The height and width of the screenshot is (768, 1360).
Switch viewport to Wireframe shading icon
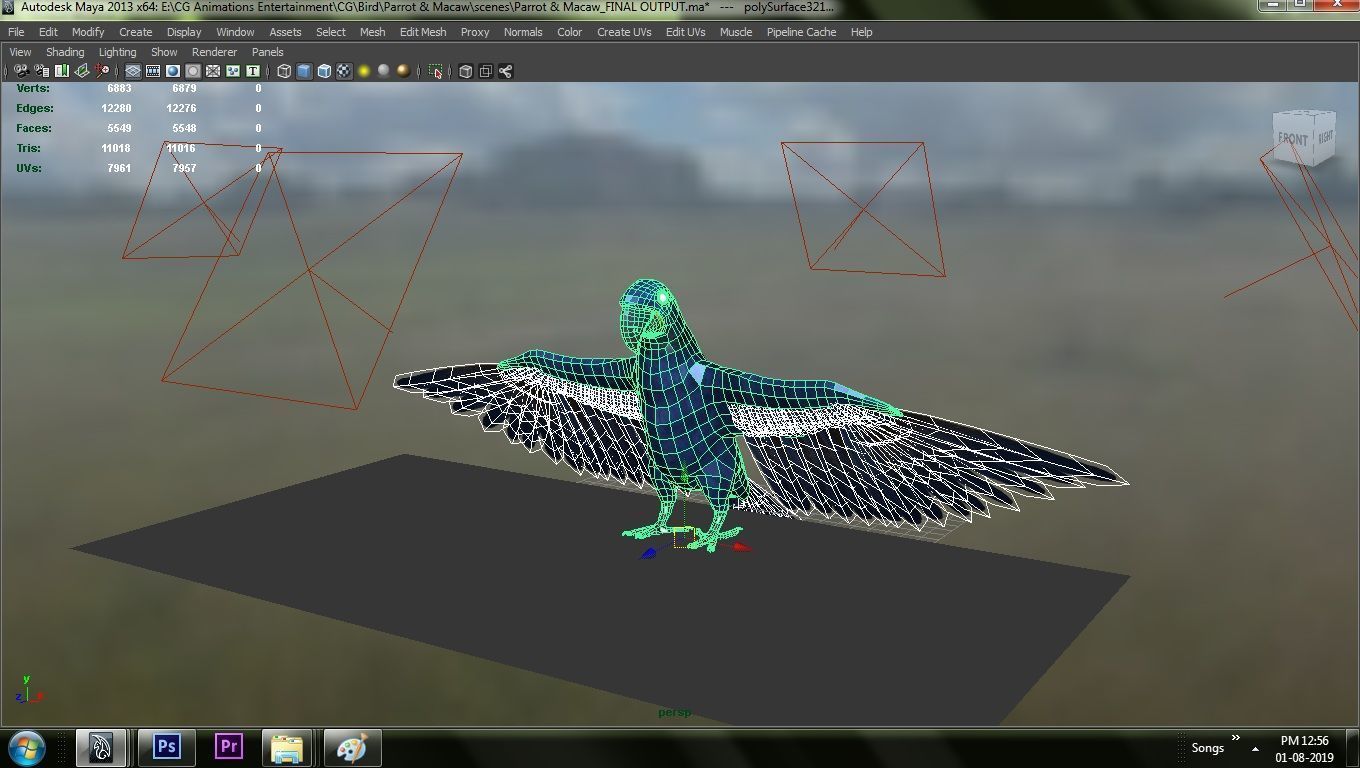284,71
